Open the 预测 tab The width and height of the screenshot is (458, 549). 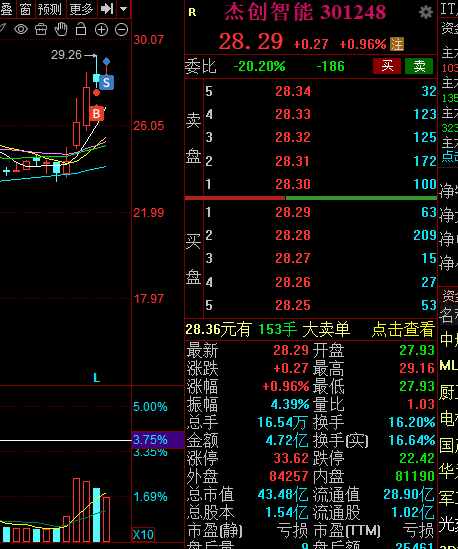click(50, 9)
